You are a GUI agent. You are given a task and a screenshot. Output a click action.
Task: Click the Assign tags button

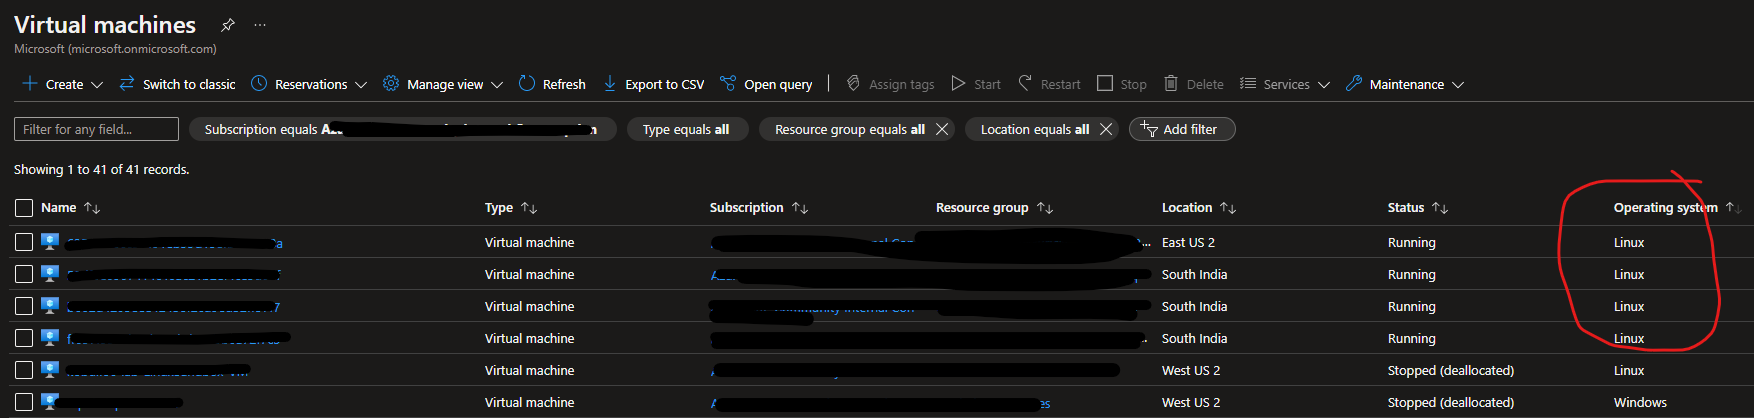(890, 84)
